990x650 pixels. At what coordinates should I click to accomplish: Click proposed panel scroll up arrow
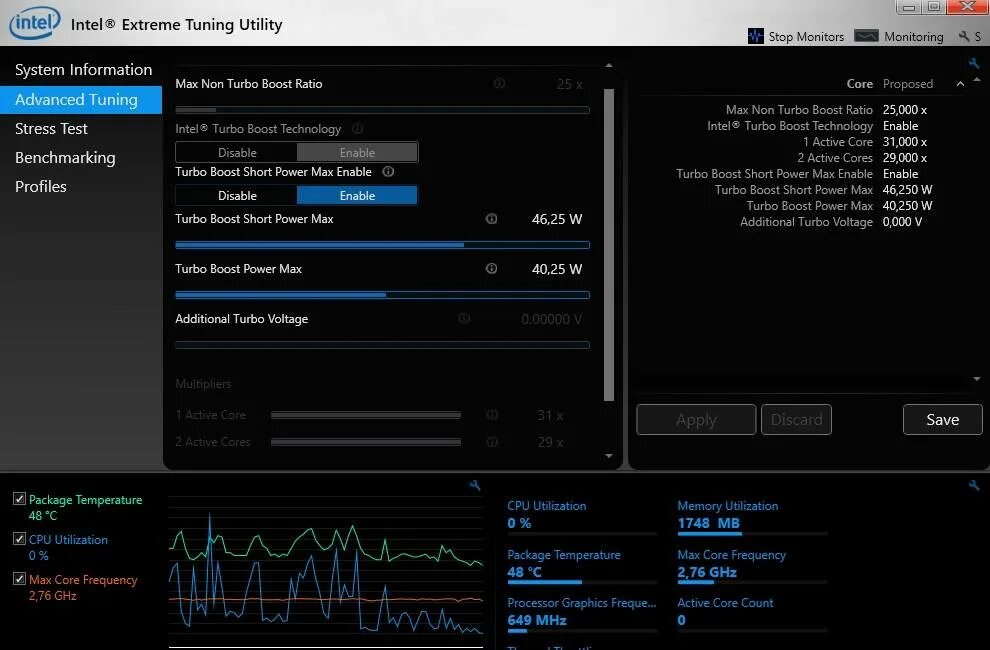[x=977, y=80]
